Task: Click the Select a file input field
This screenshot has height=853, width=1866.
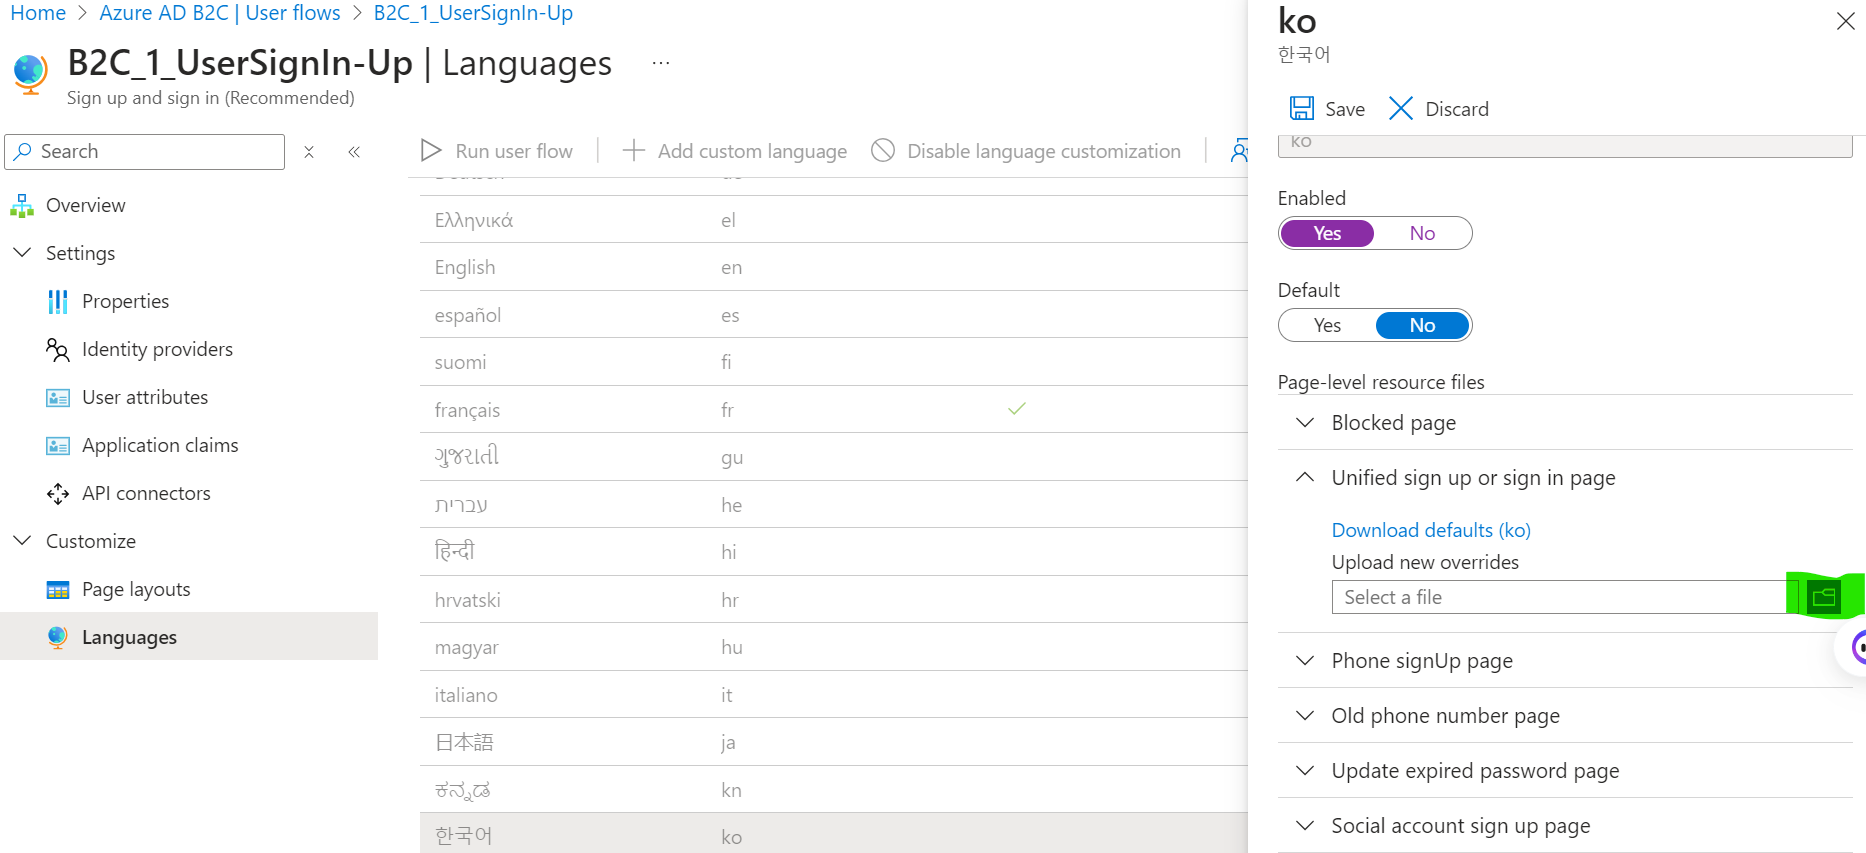Action: pos(1565,597)
